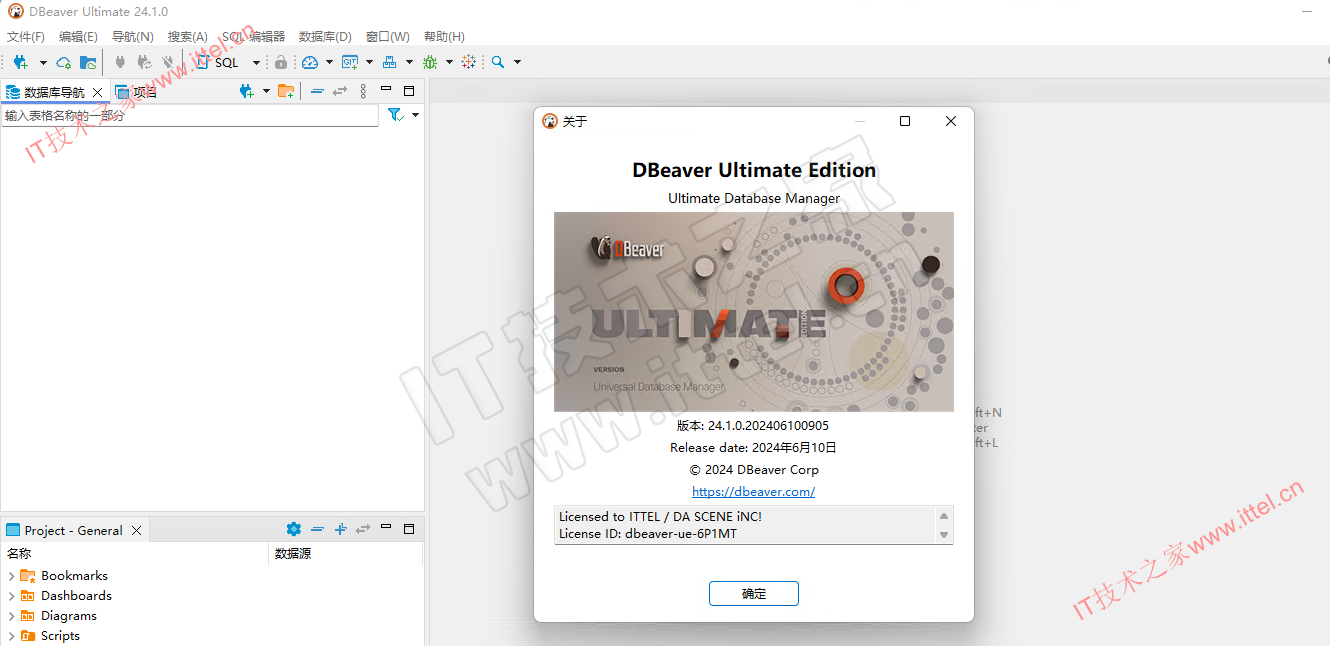Click the new connection plug icon in navigator panel
The image size is (1330, 646).
point(247,91)
